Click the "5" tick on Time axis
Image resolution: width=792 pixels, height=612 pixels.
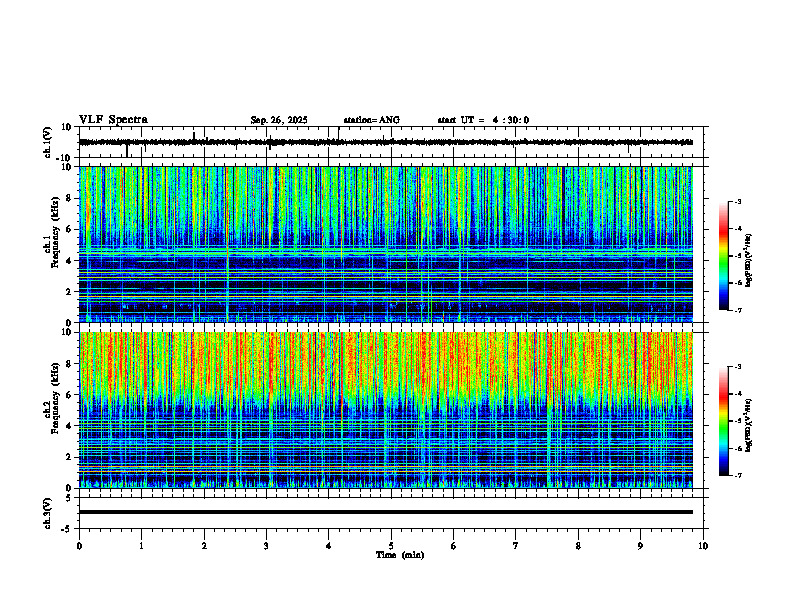point(391,546)
